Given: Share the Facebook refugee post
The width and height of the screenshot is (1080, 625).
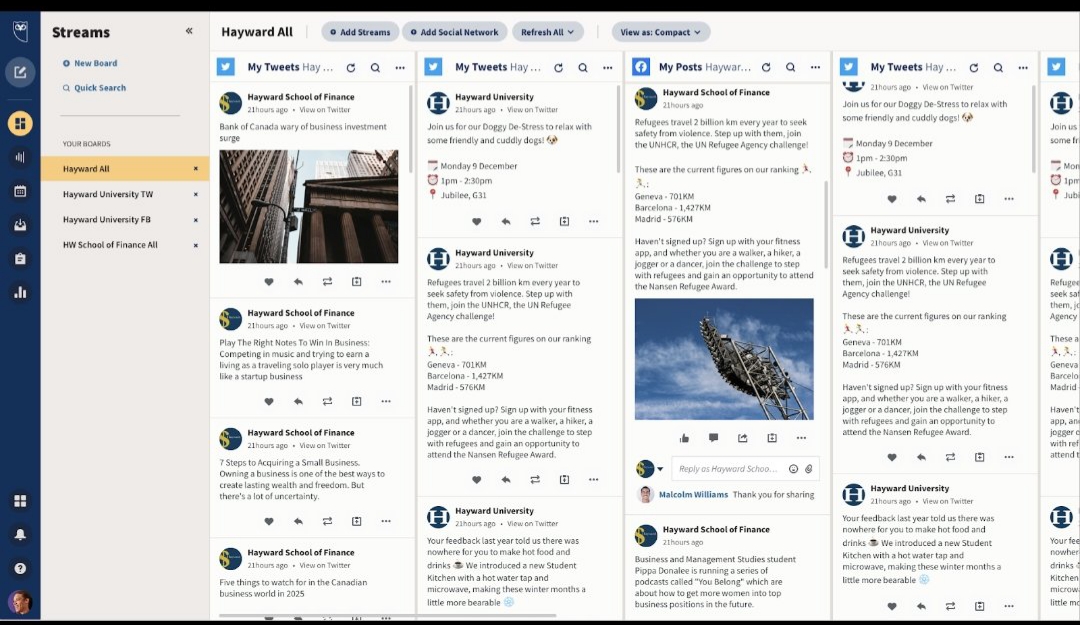Looking at the screenshot, I should (742, 438).
